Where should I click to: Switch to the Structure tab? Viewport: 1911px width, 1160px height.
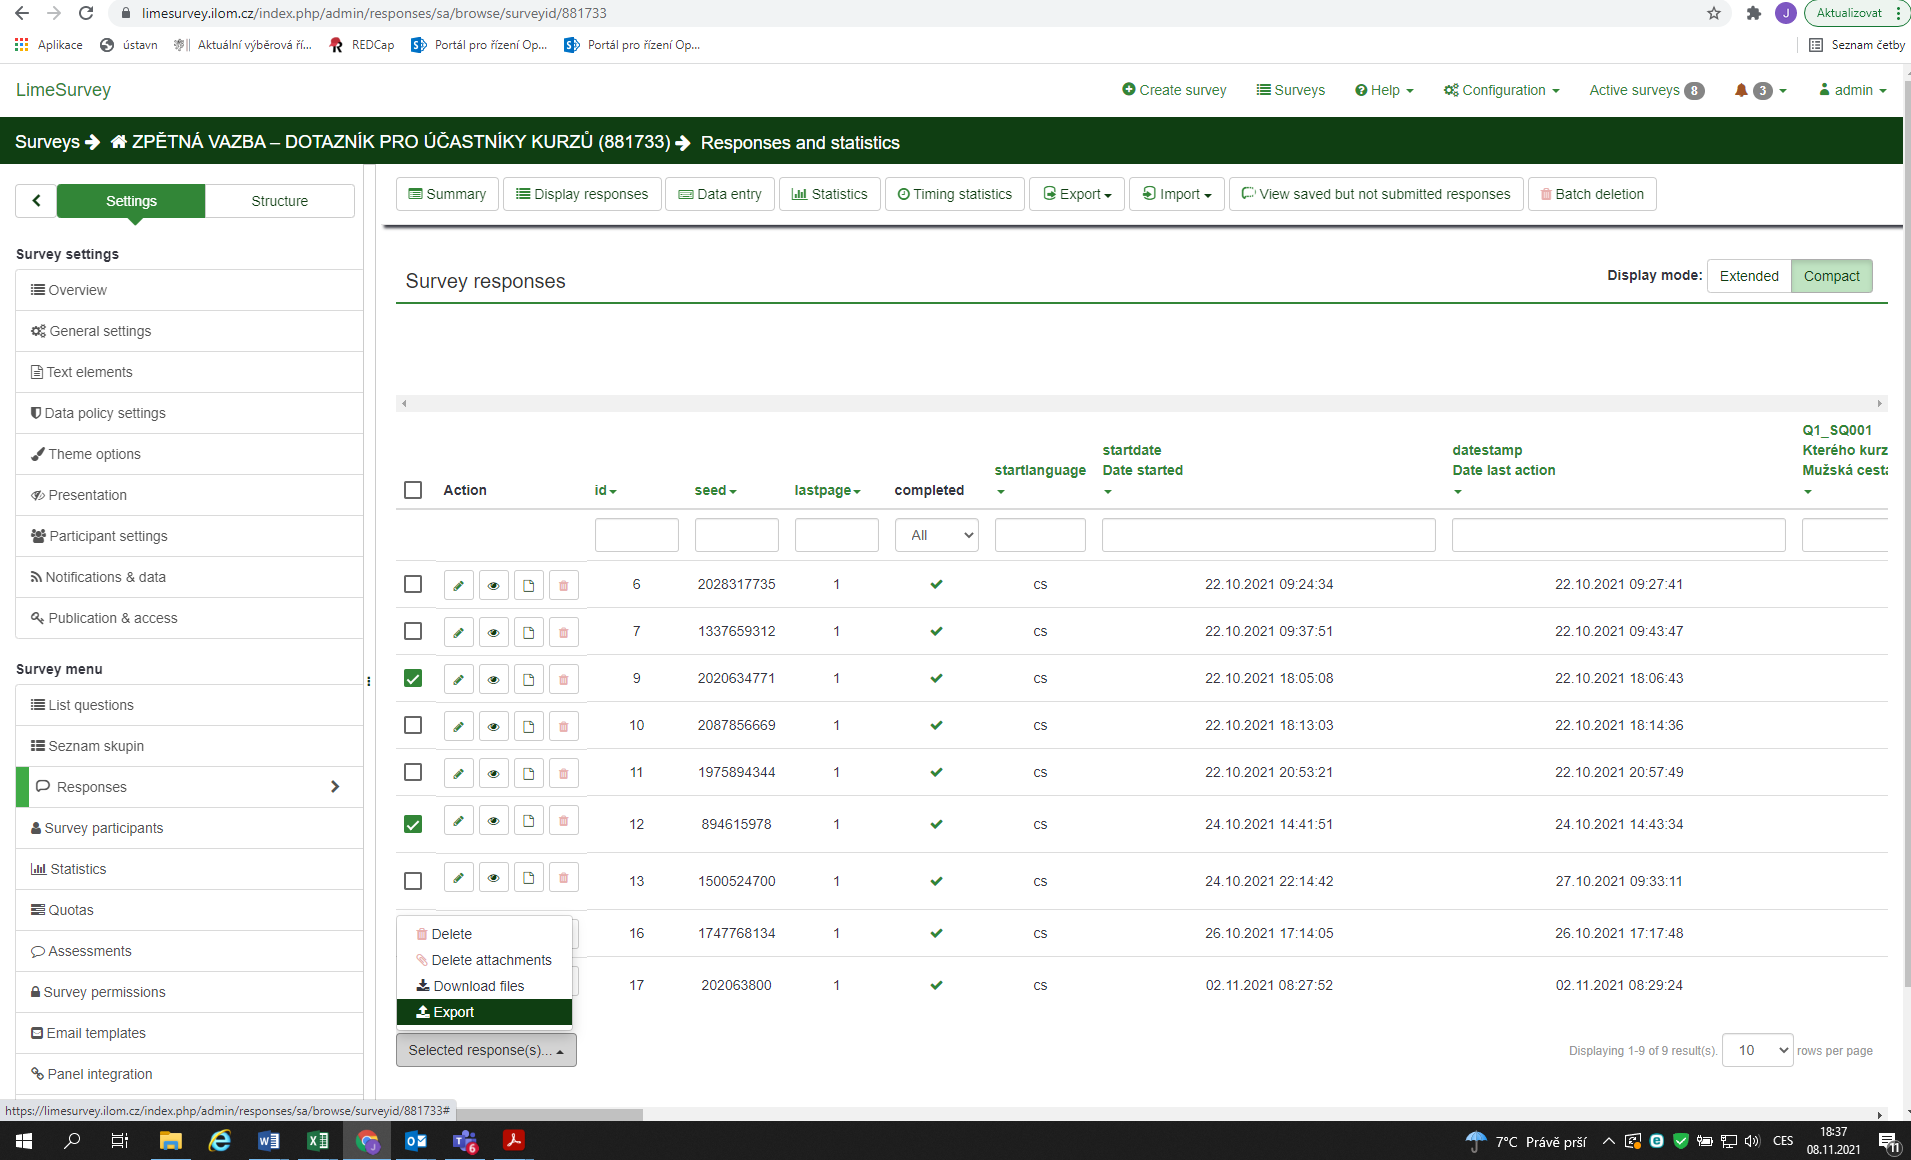tap(279, 201)
